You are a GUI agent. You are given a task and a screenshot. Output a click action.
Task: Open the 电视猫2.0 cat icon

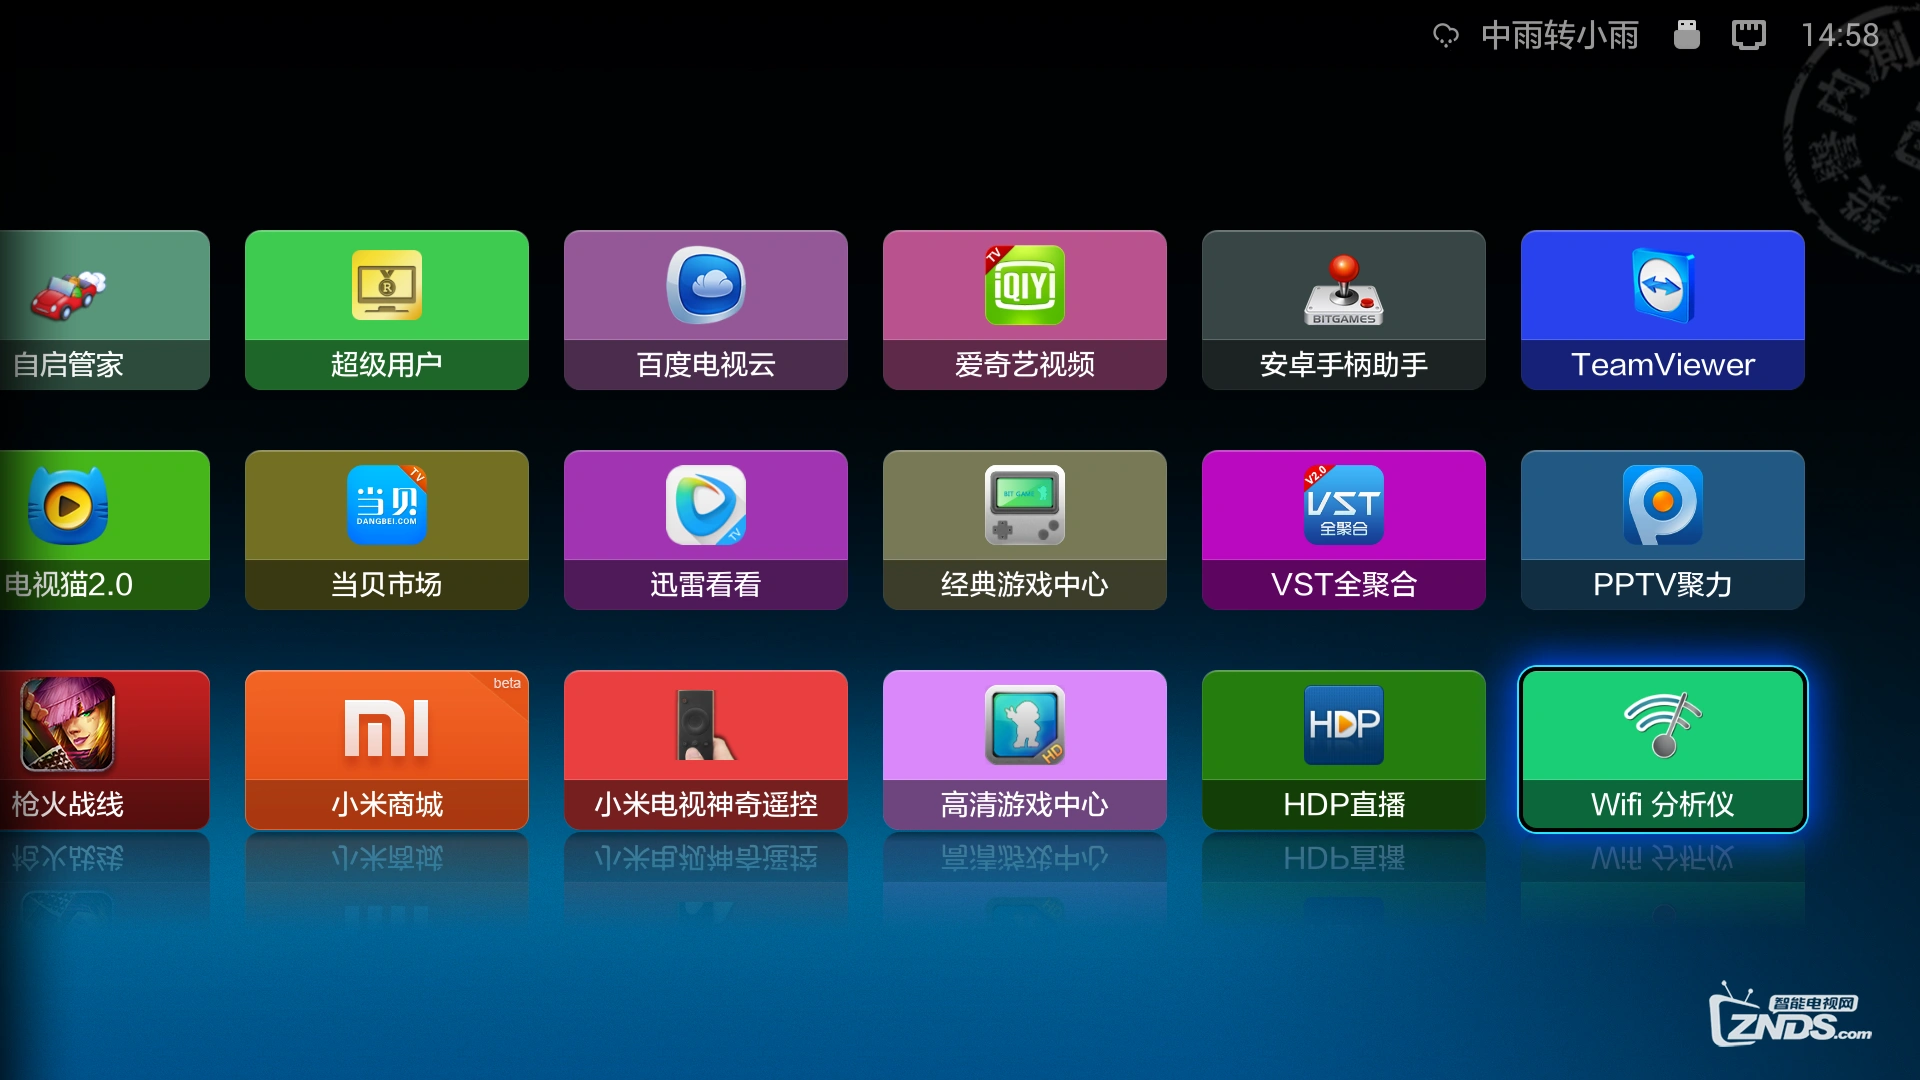pyautogui.click(x=68, y=505)
